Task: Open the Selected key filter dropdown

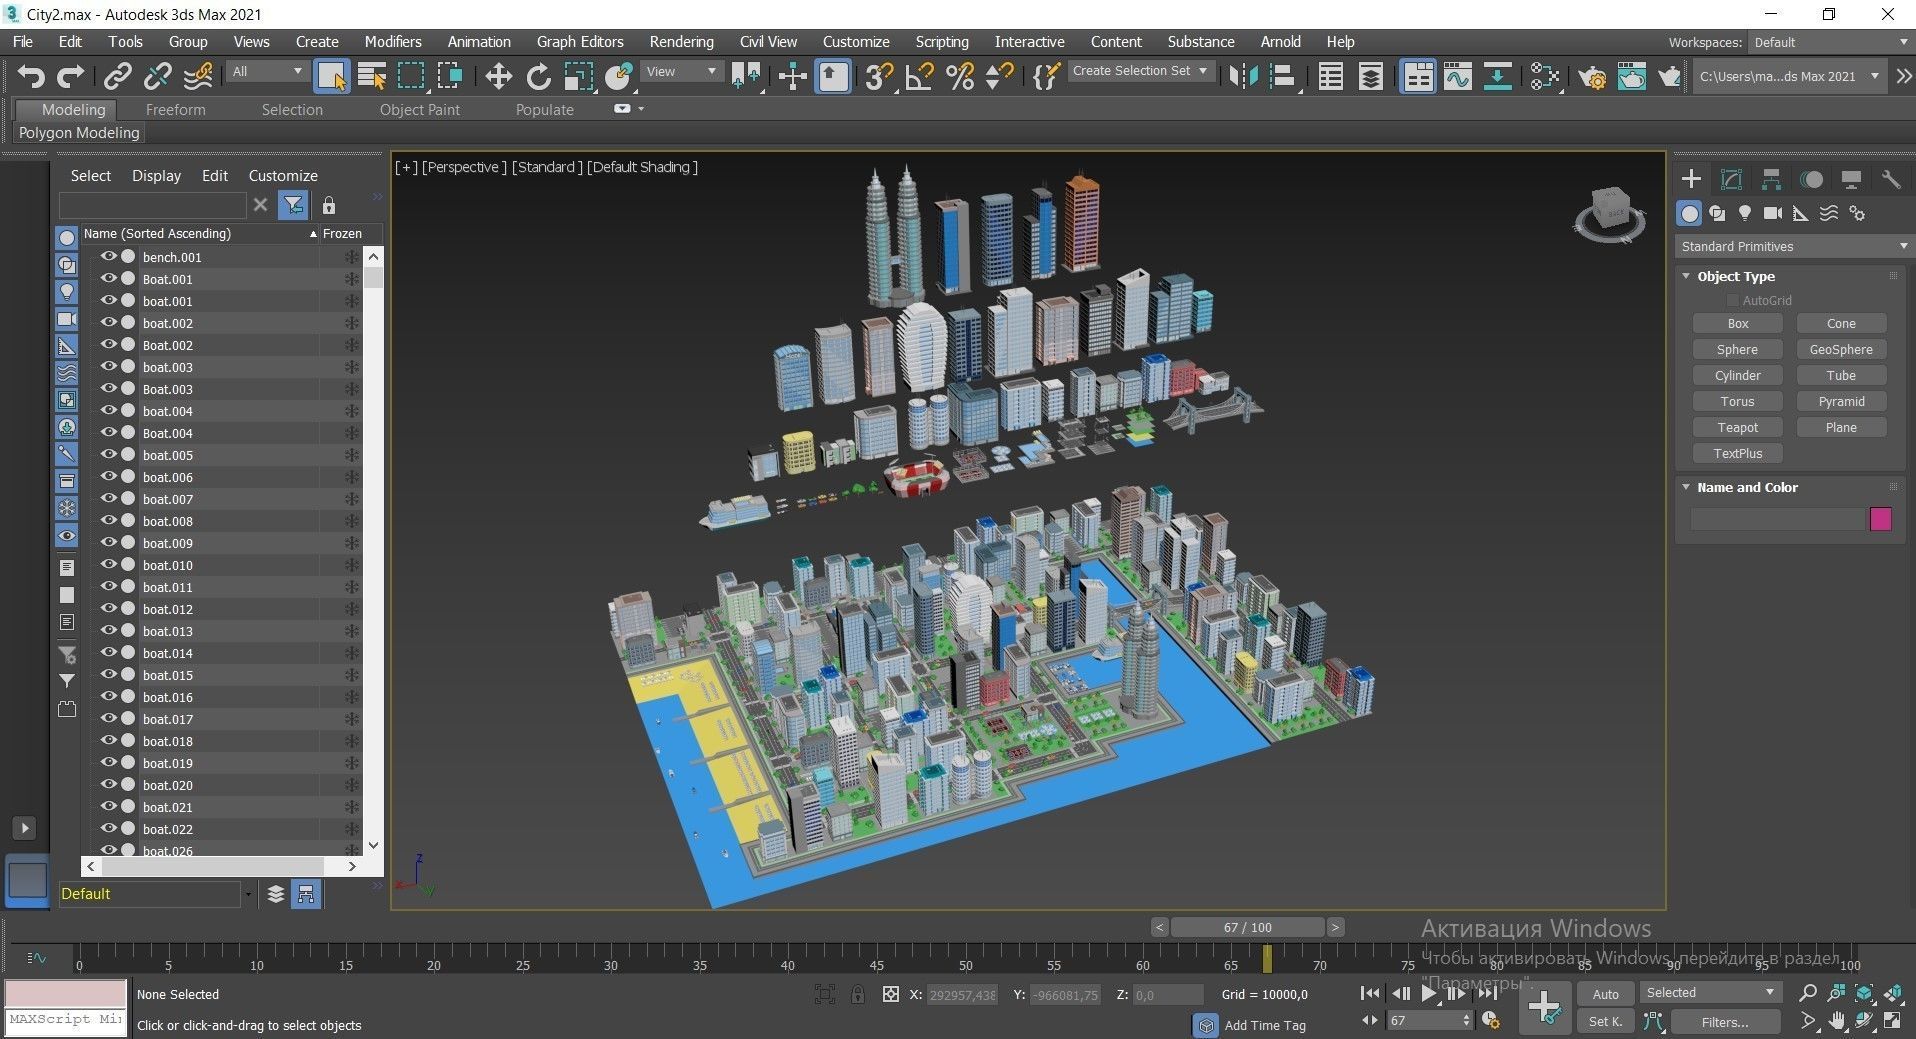Action: pos(1711,992)
